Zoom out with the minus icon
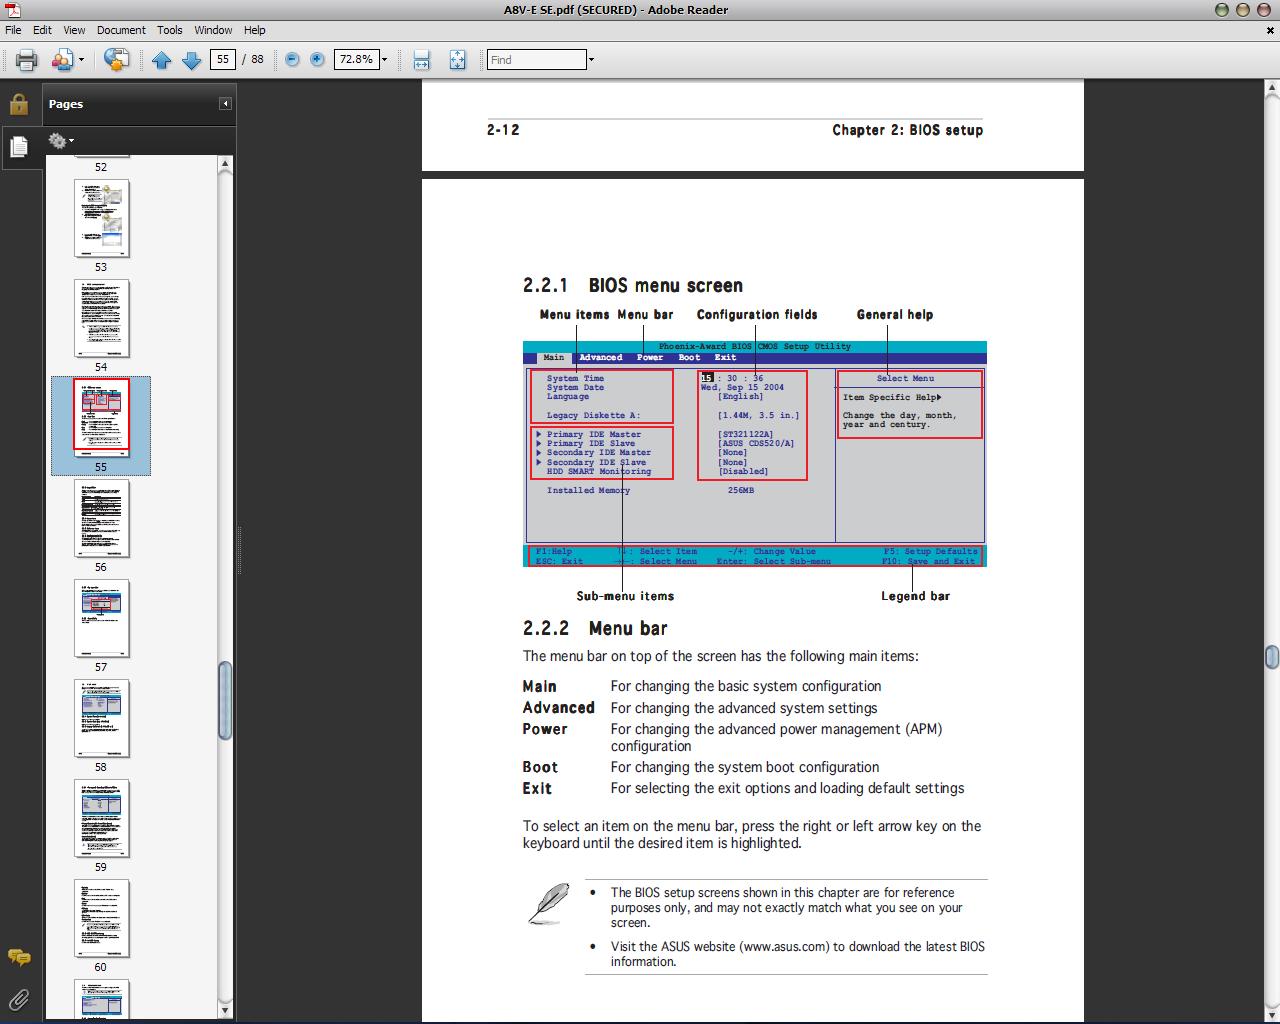 click(x=292, y=59)
